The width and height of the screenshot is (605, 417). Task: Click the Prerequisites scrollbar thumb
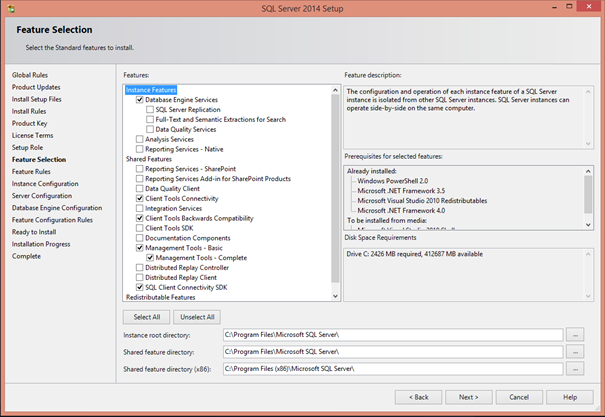[x=588, y=195]
